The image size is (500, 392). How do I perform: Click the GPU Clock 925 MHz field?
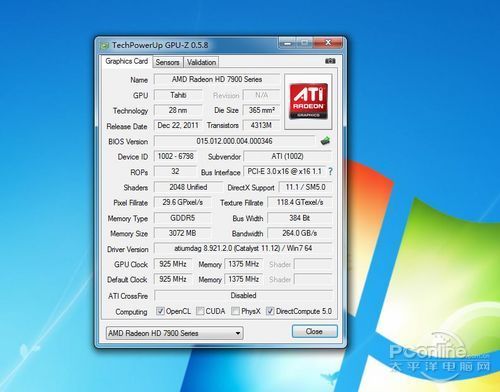173,264
